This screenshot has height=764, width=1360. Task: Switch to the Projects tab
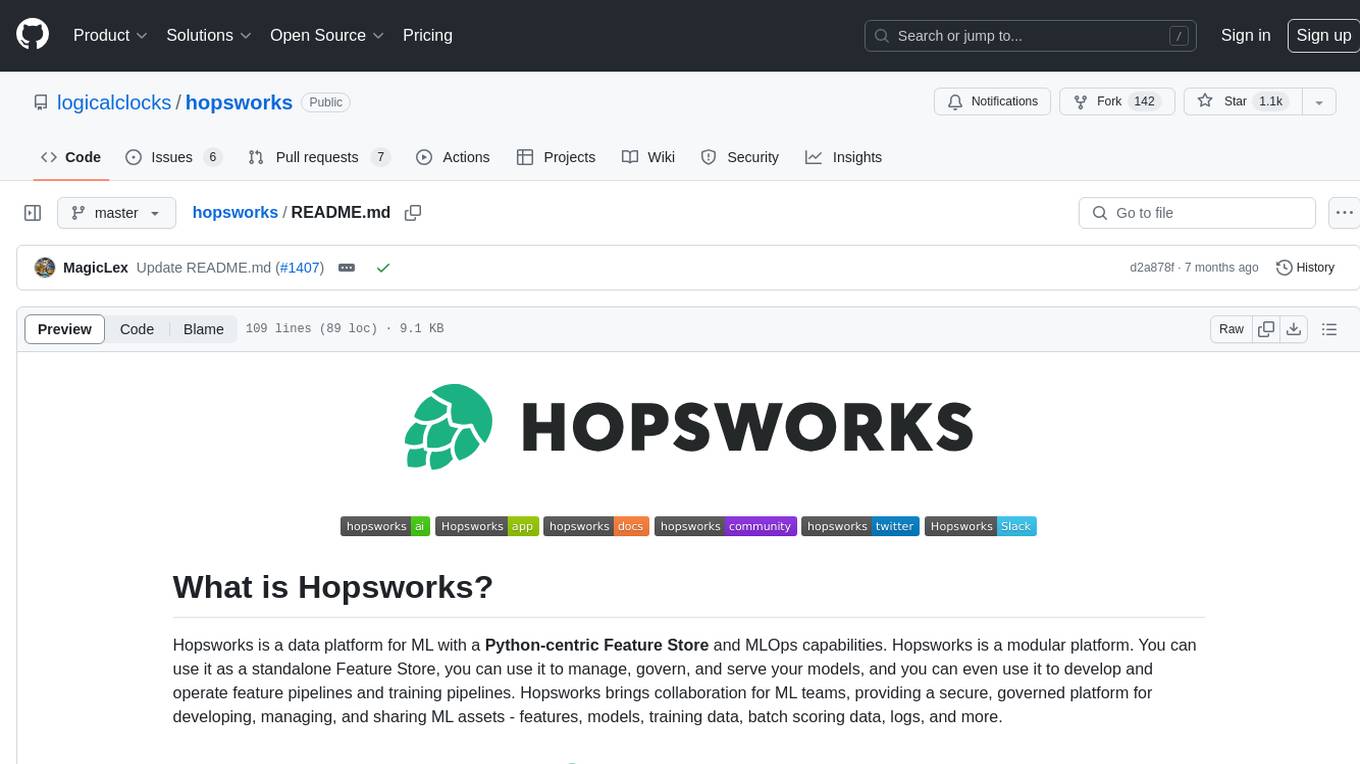[x=556, y=157]
